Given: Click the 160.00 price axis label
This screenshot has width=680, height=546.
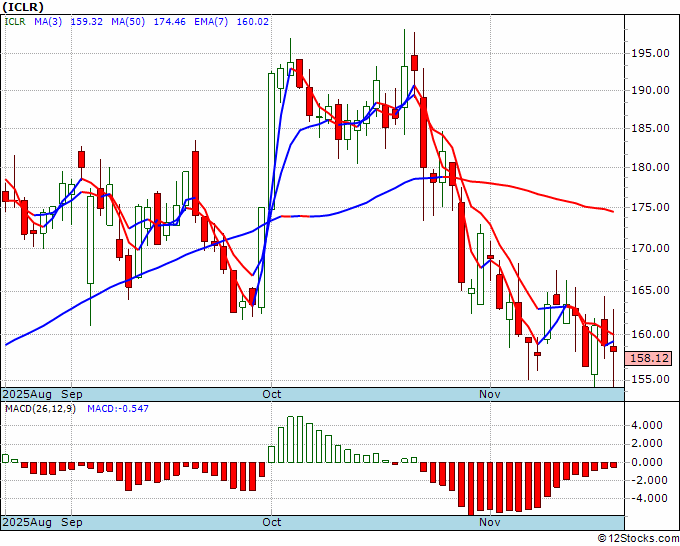Looking at the screenshot, I should coord(649,334).
